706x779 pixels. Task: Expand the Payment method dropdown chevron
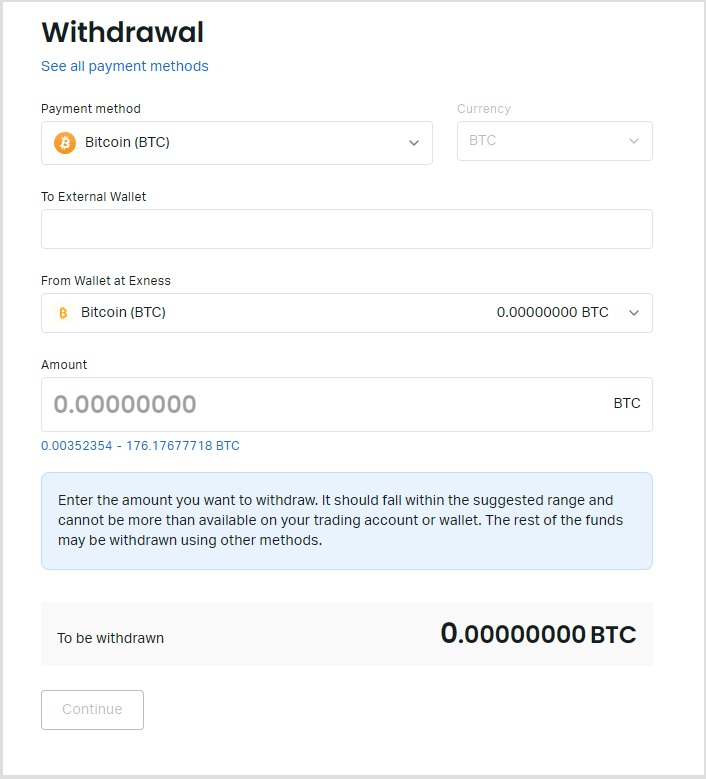414,143
